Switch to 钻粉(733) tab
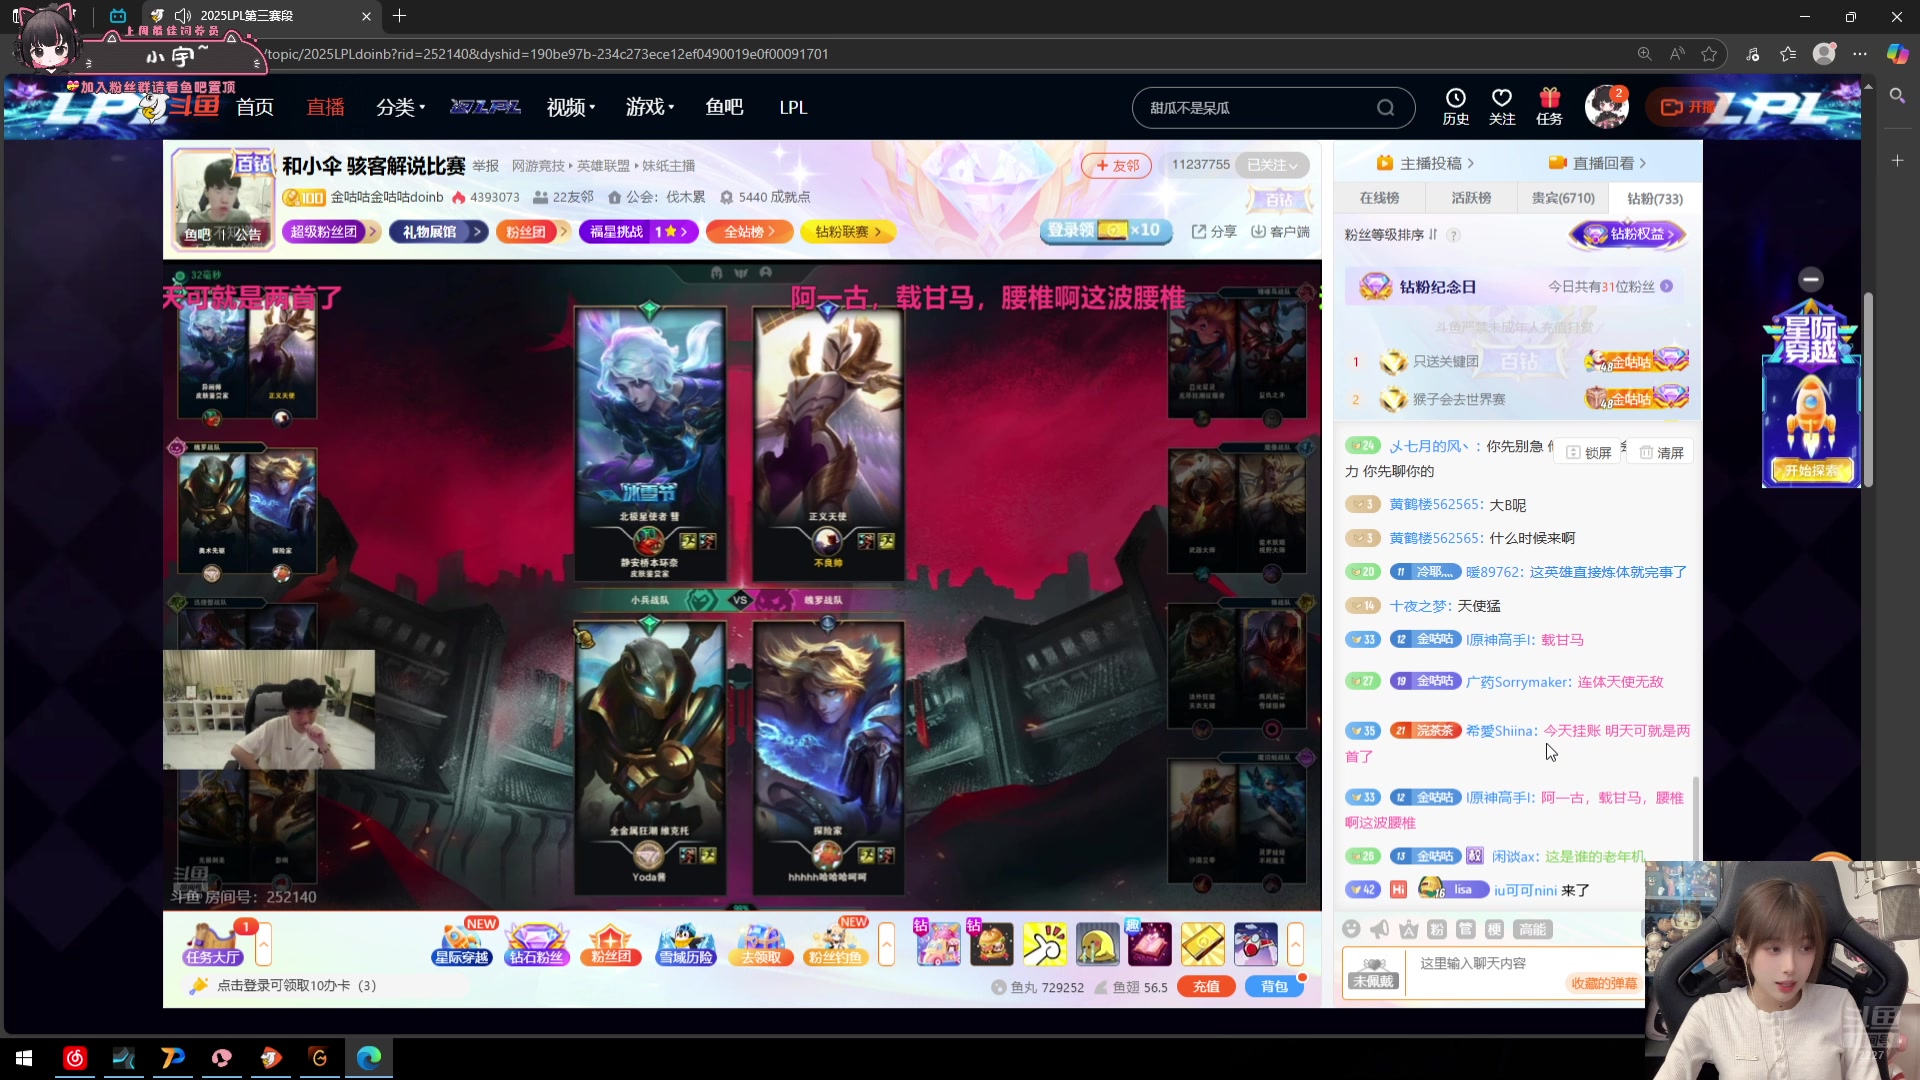Screen dimensions: 1920x1080 (x=1654, y=198)
